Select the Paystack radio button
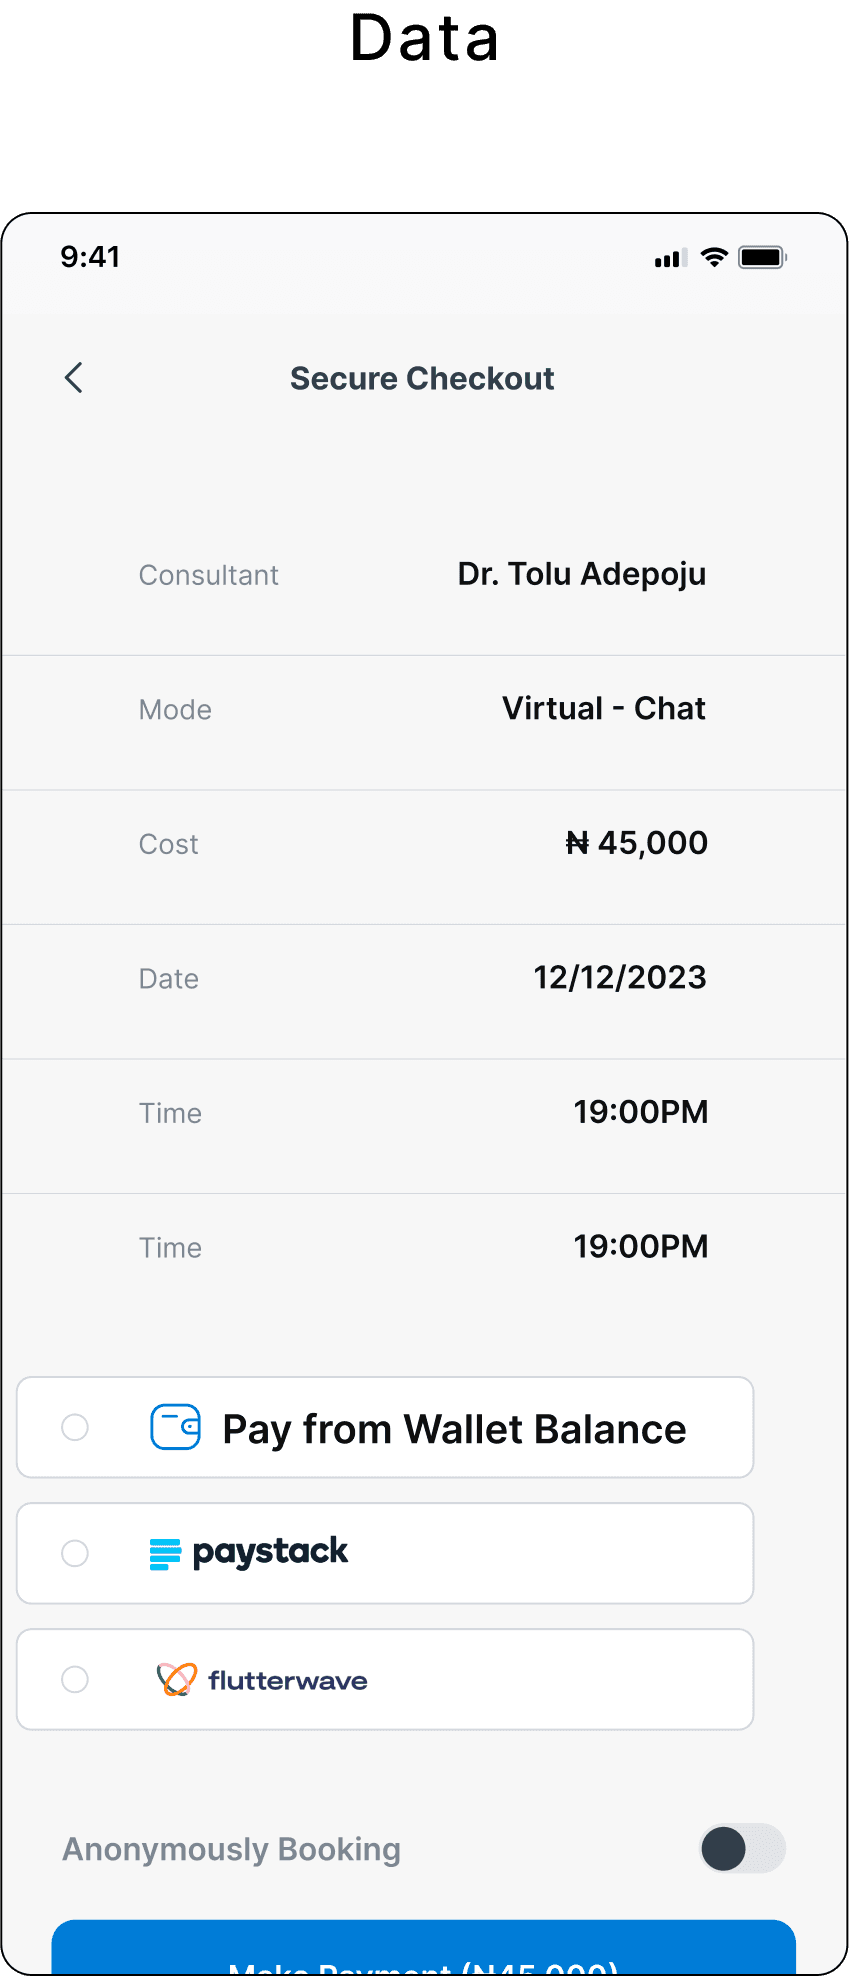Screen dimensions: 849x1976 coord(75,1553)
